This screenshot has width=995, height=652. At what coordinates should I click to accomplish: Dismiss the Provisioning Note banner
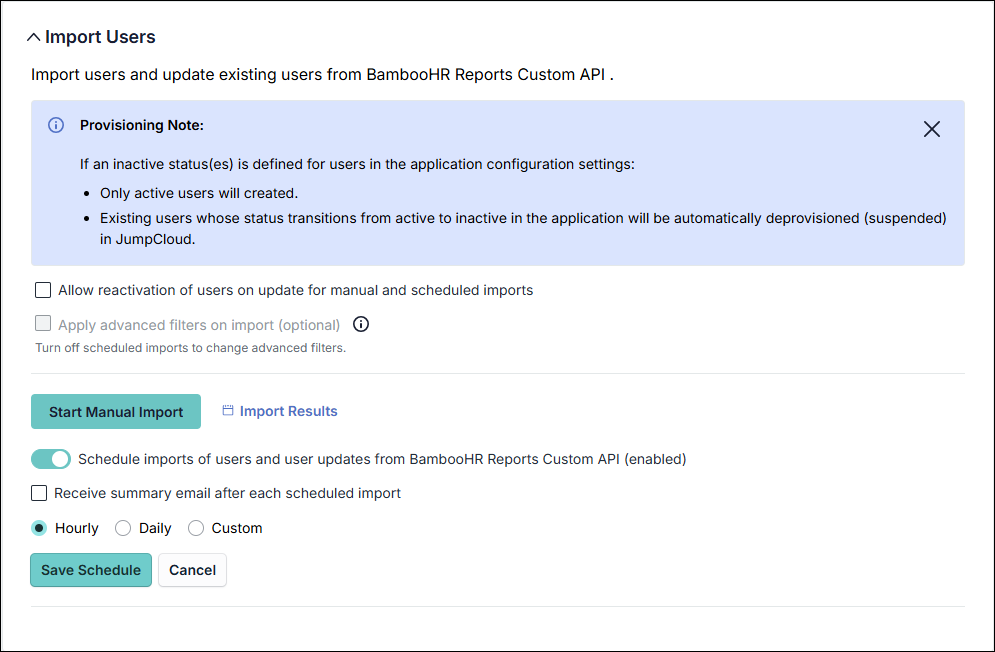[x=932, y=130]
